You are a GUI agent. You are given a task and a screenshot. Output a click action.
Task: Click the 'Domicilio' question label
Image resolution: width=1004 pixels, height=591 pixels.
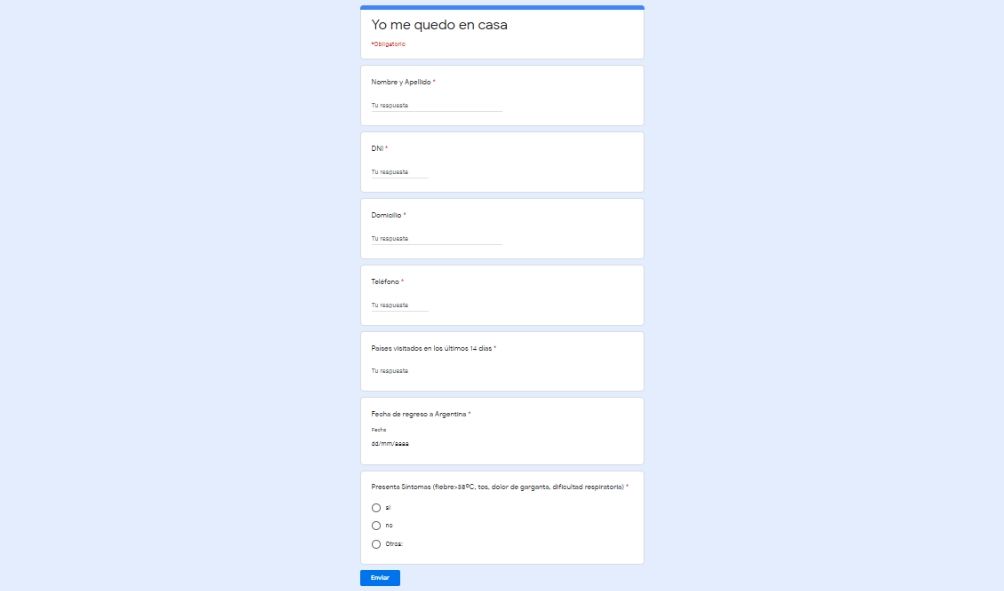tap(386, 215)
